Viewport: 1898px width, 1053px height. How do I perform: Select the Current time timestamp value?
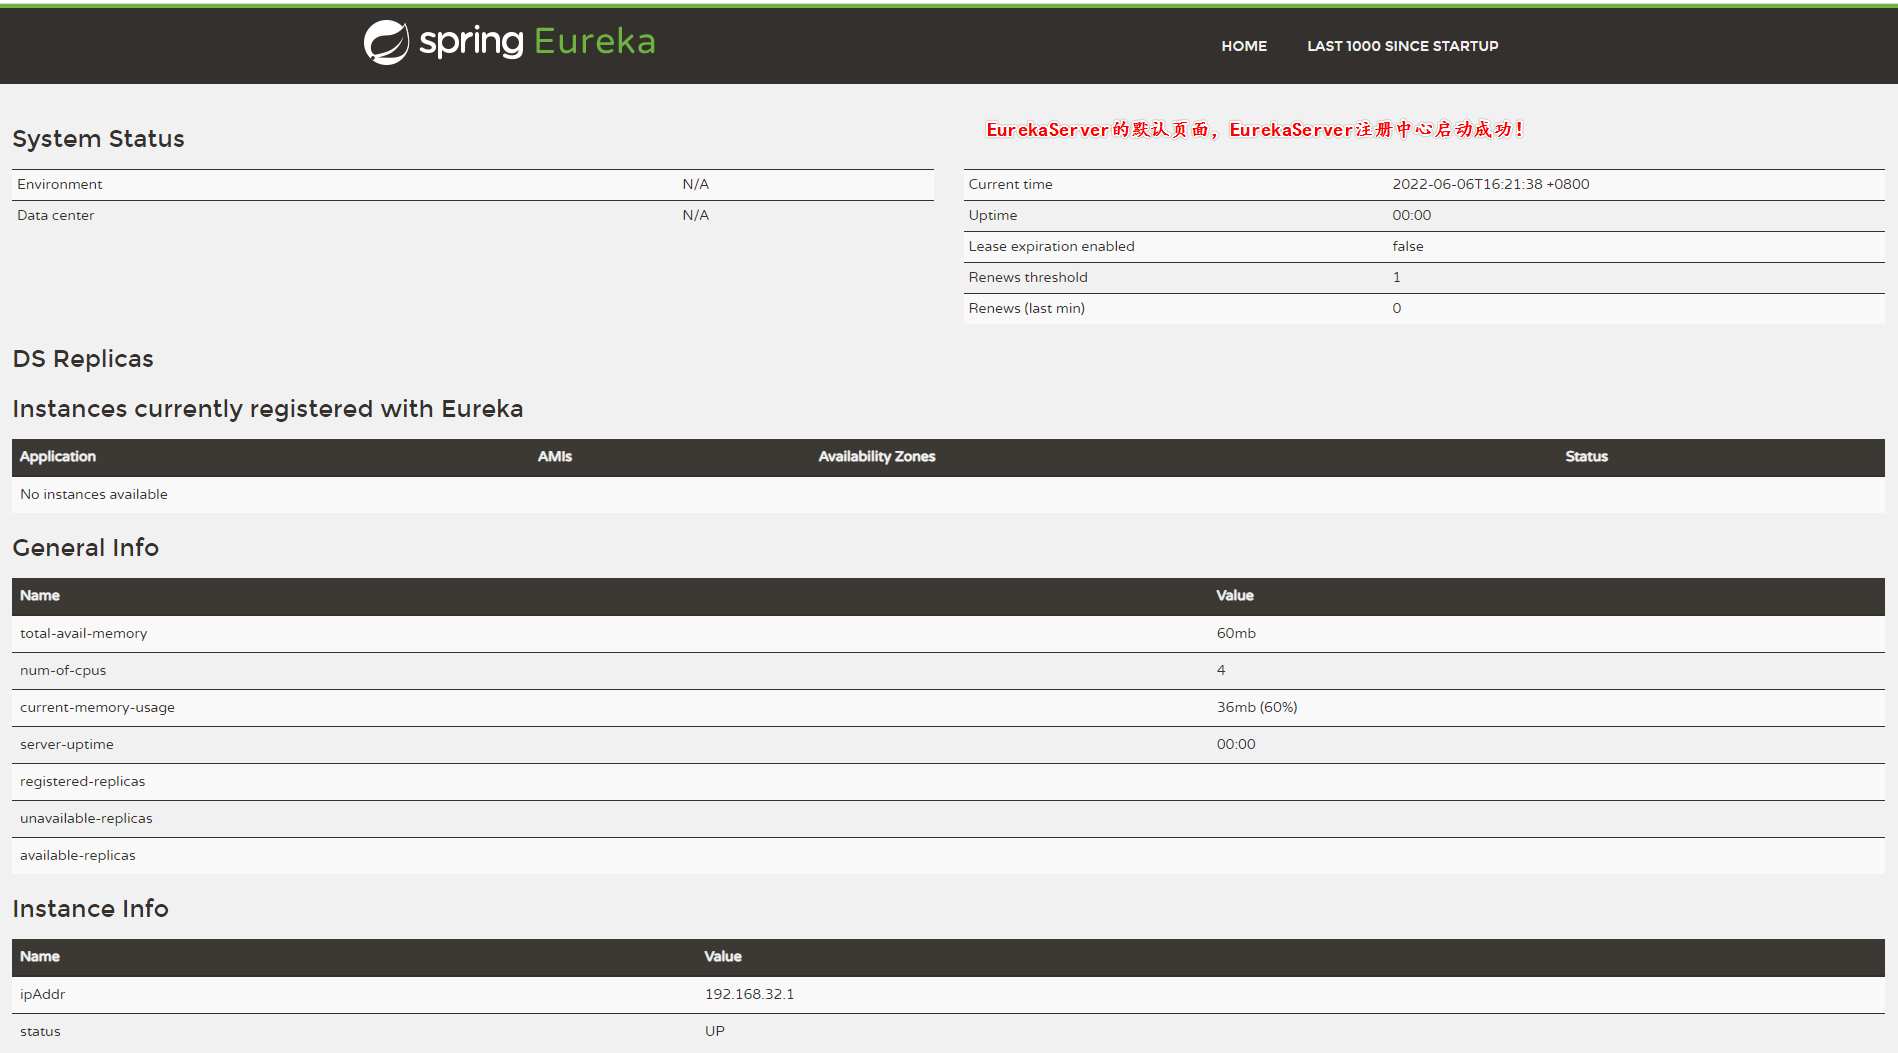1490,185
